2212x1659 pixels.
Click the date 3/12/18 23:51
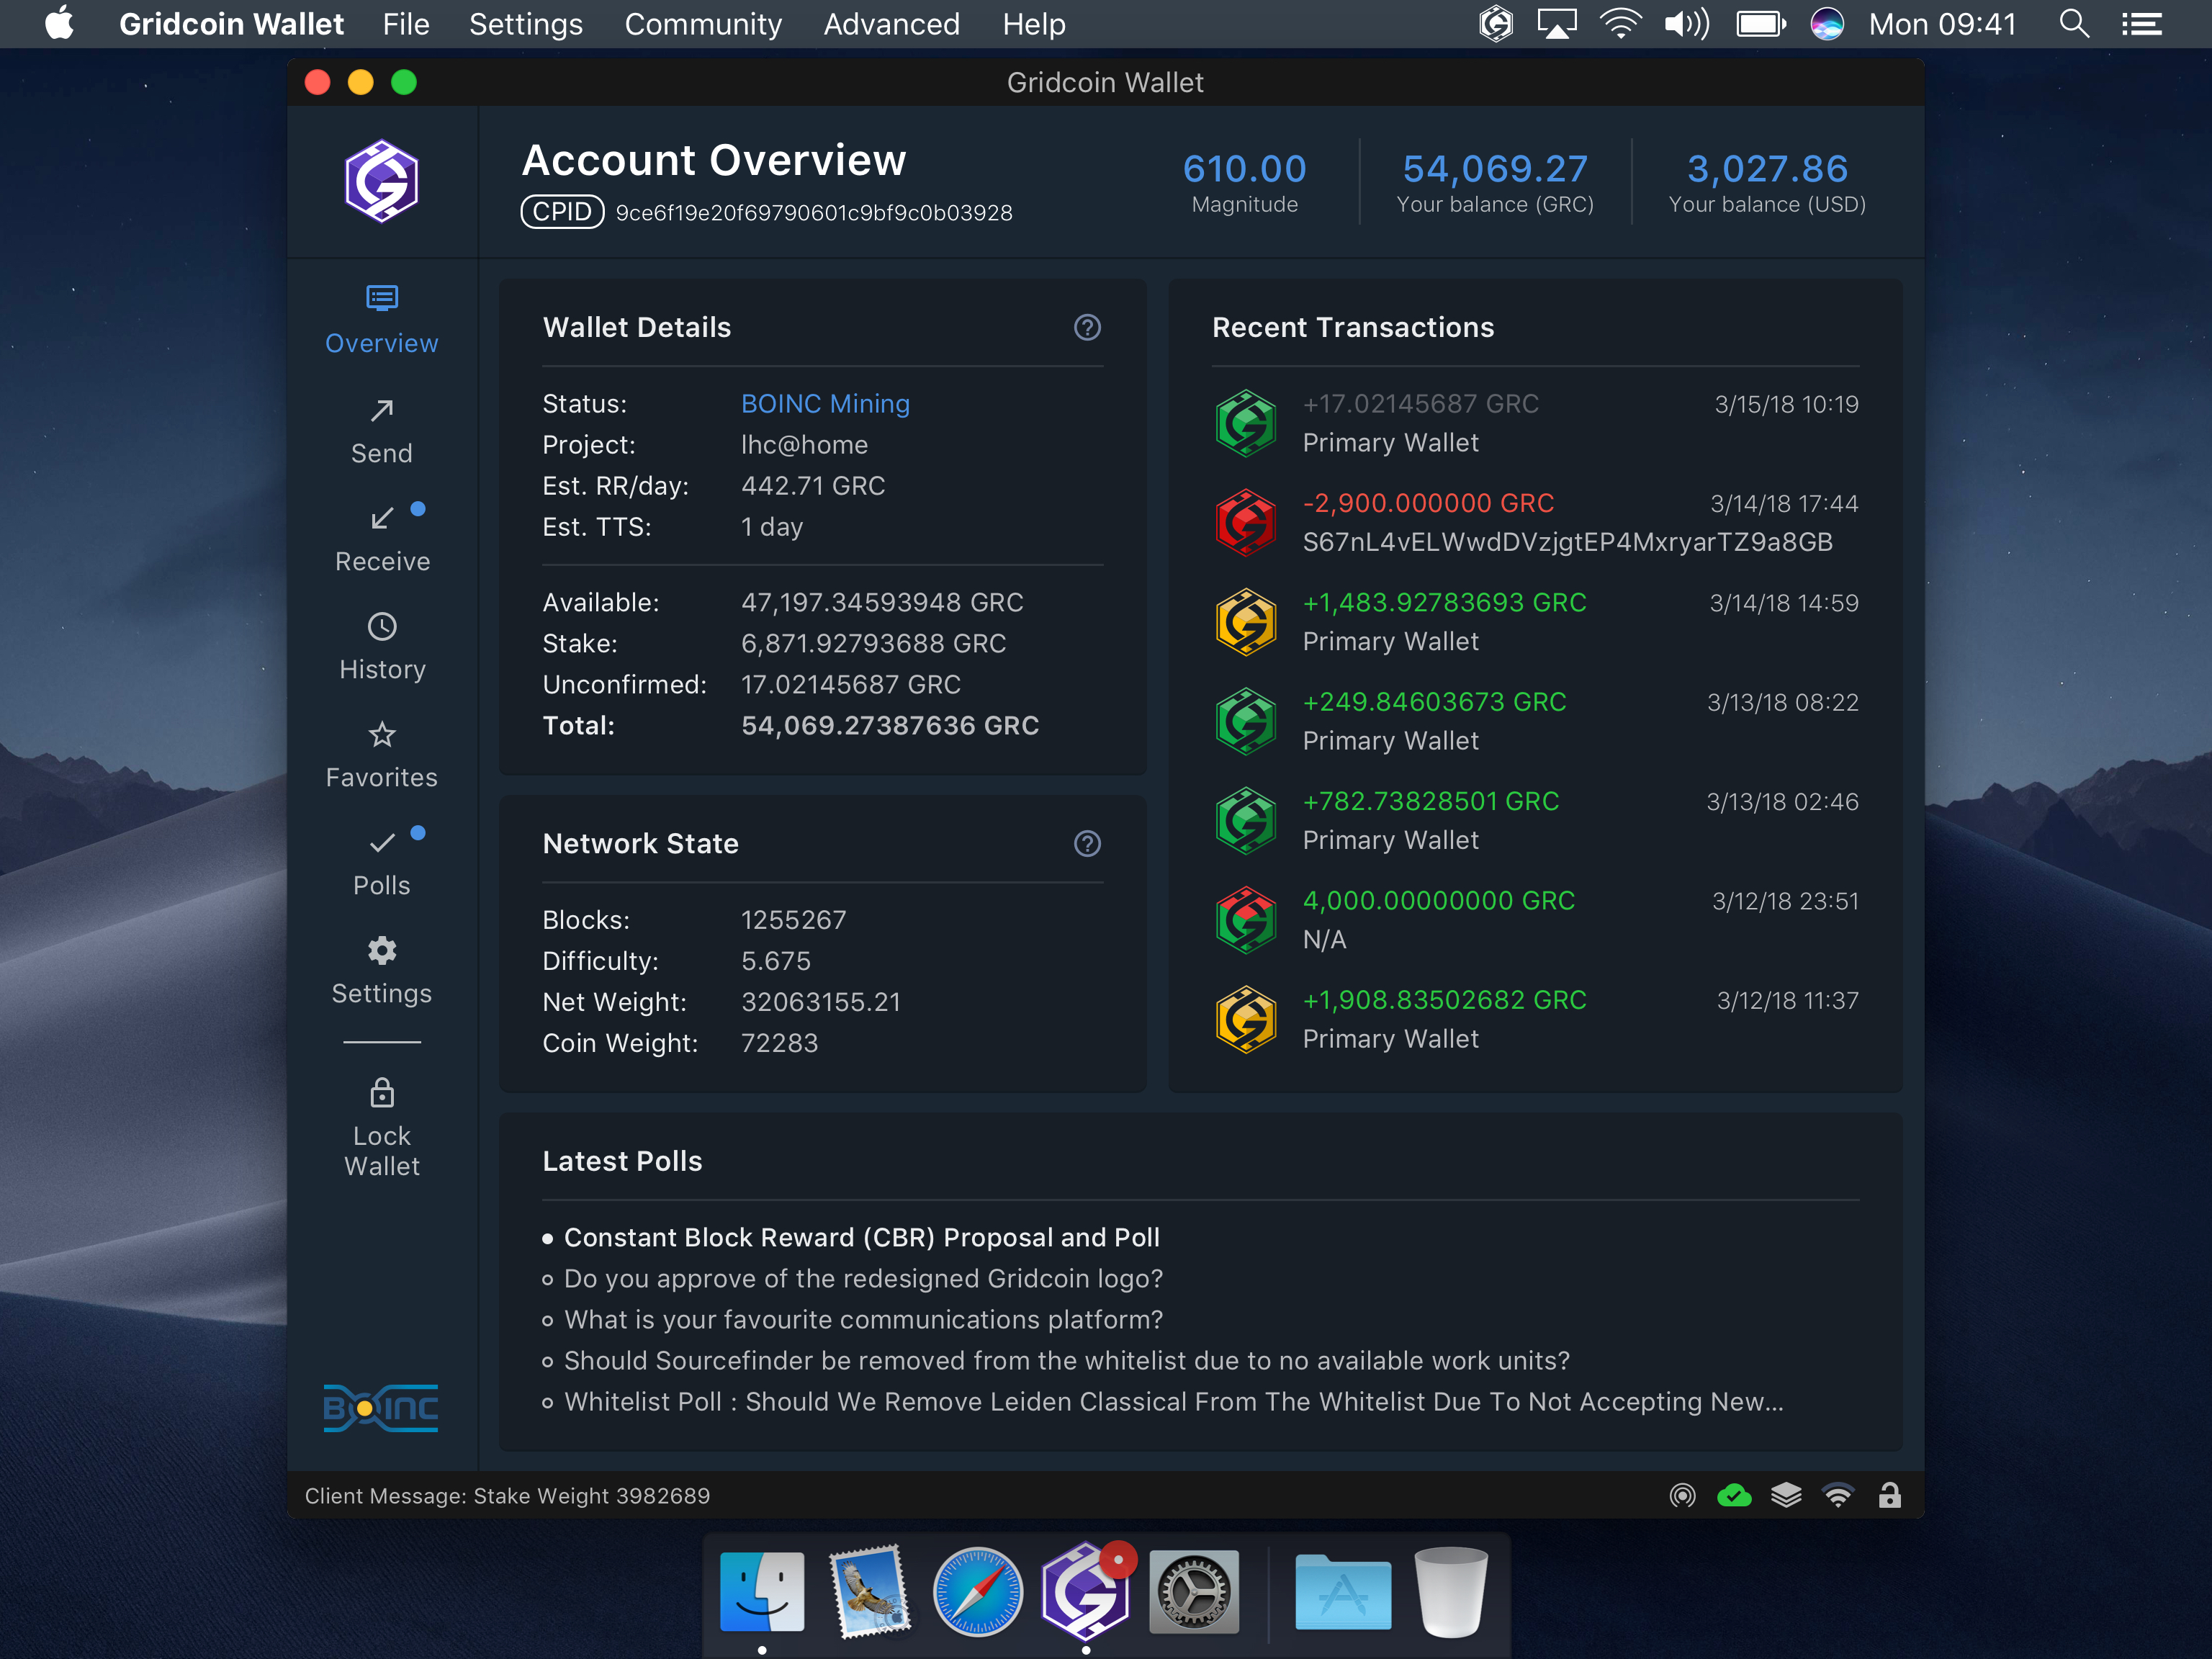tap(1785, 901)
